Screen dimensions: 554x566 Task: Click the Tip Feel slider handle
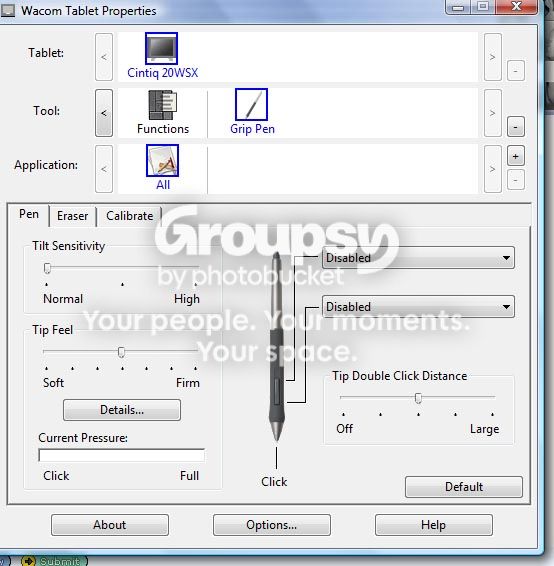click(x=122, y=352)
